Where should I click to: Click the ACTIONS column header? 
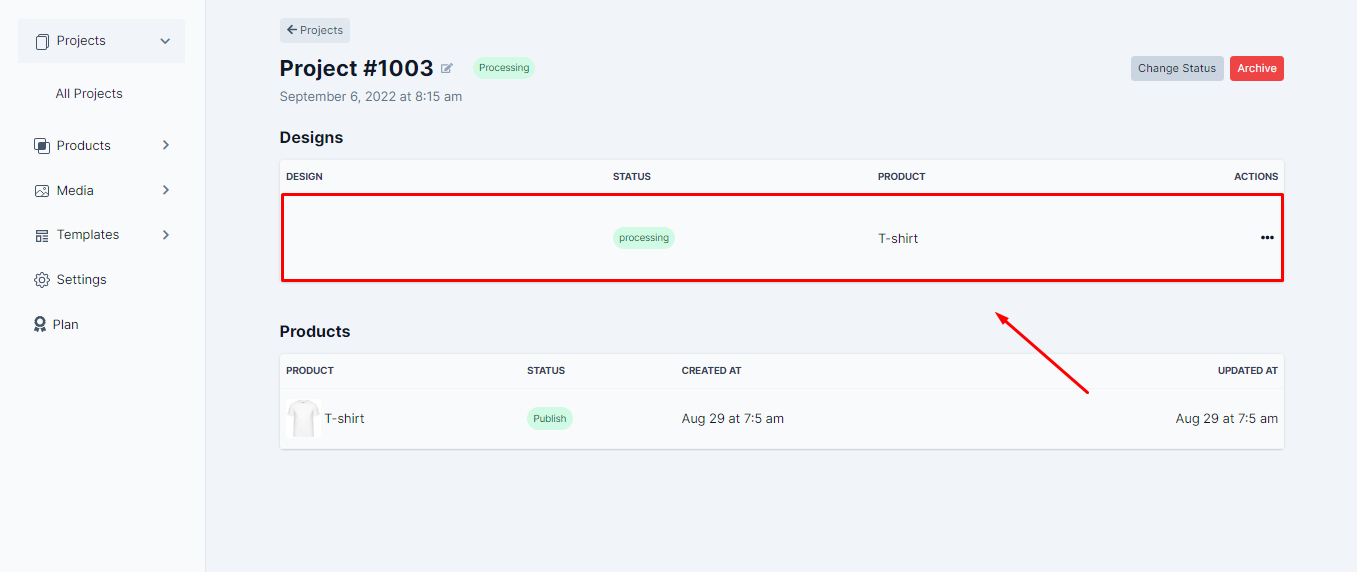(x=1256, y=176)
